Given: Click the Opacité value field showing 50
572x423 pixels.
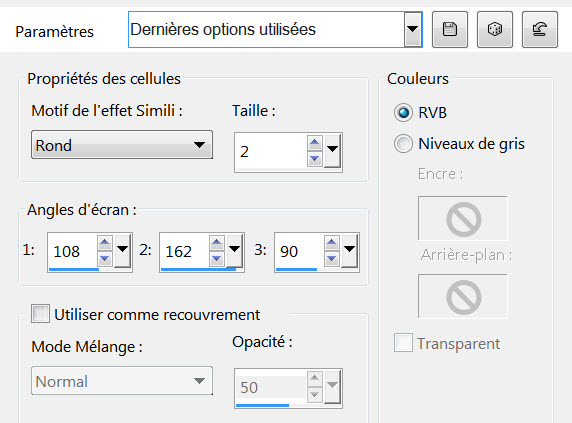Looking at the screenshot, I should pyautogui.click(x=270, y=387).
